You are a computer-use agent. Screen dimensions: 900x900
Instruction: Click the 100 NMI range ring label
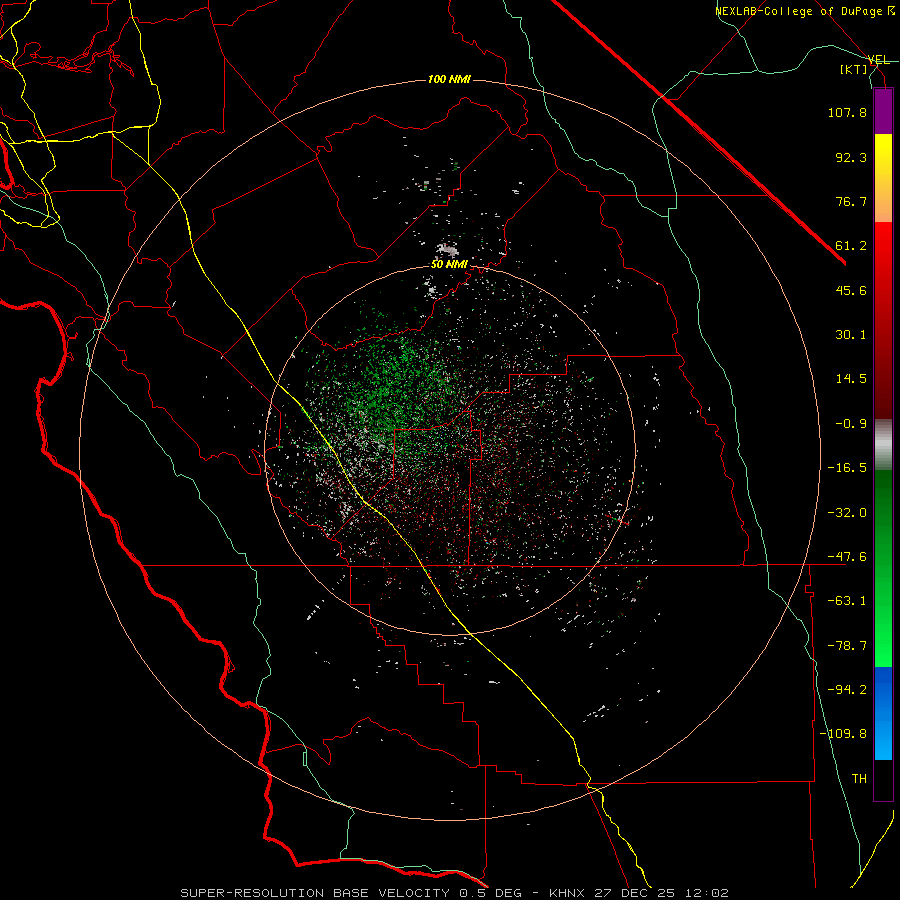pos(449,79)
